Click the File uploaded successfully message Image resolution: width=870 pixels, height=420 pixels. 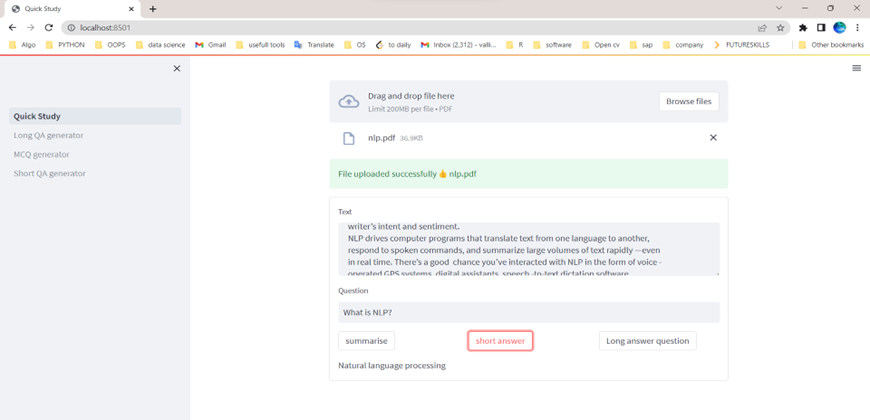tap(528, 174)
